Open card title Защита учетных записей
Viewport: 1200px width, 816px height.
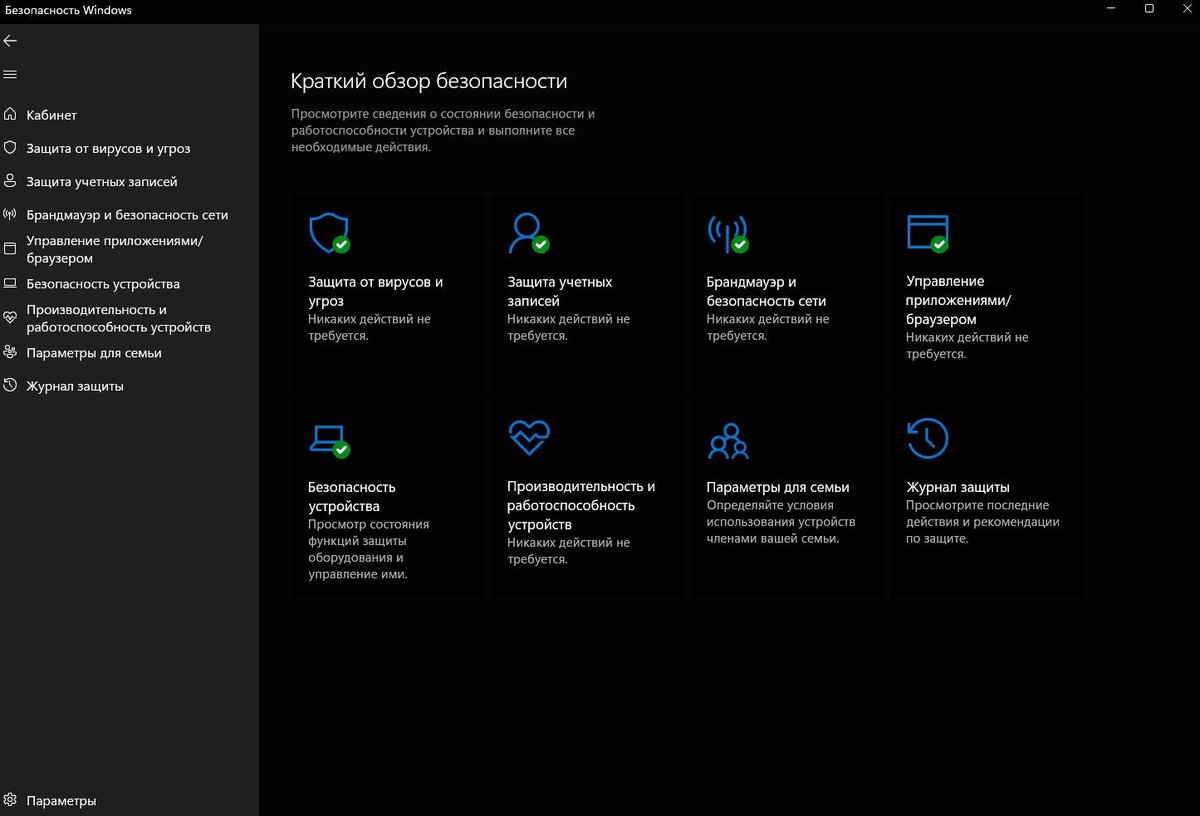click(560, 291)
